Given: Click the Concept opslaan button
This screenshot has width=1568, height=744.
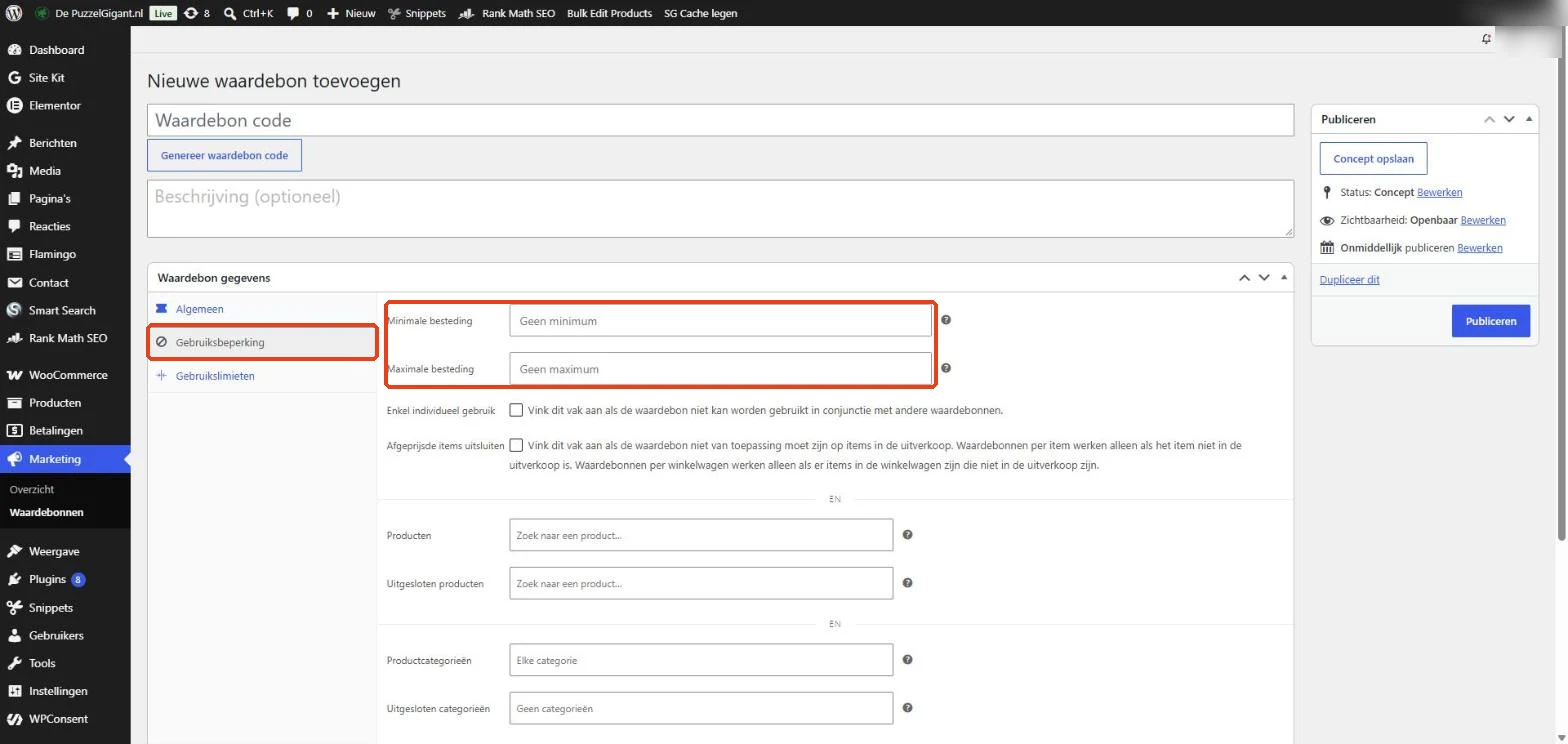Looking at the screenshot, I should pyautogui.click(x=1373, y=159).
